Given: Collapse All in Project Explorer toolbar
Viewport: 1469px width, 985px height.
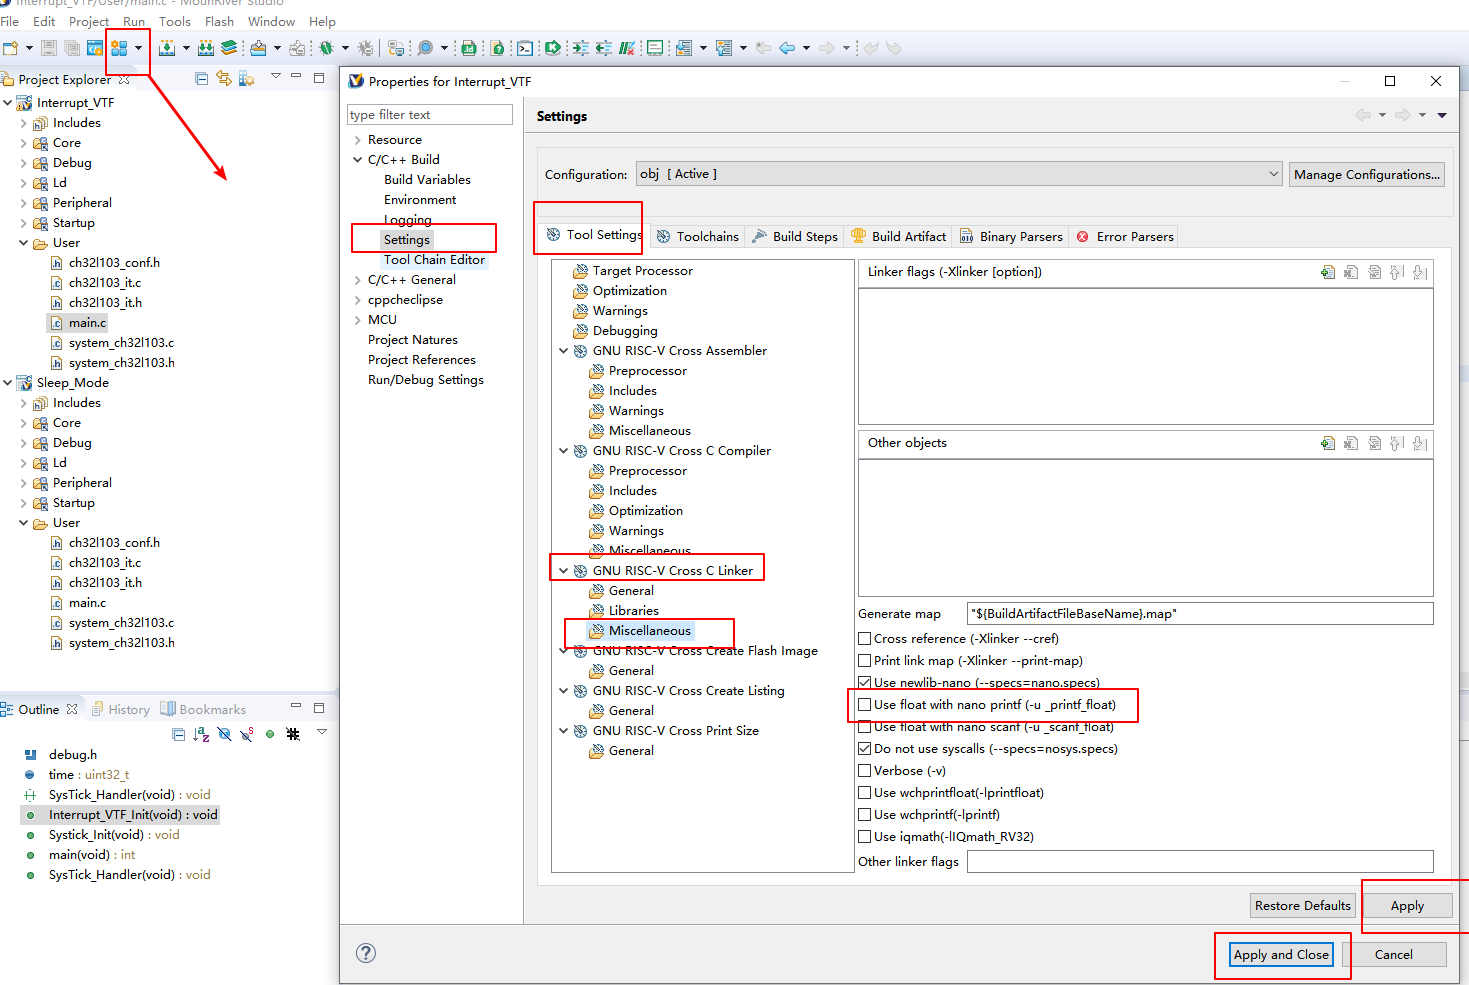Looking at the screenshot, I should 202,79.
